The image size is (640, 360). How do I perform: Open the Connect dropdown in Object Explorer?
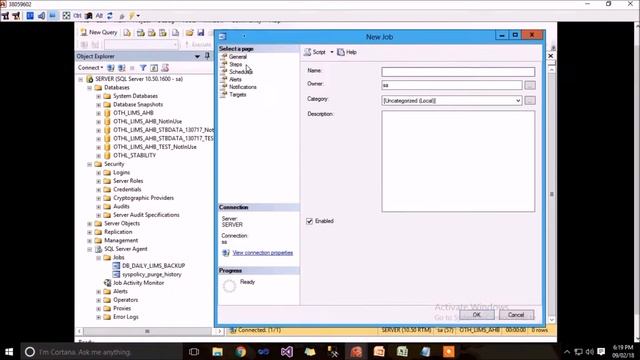90,68
